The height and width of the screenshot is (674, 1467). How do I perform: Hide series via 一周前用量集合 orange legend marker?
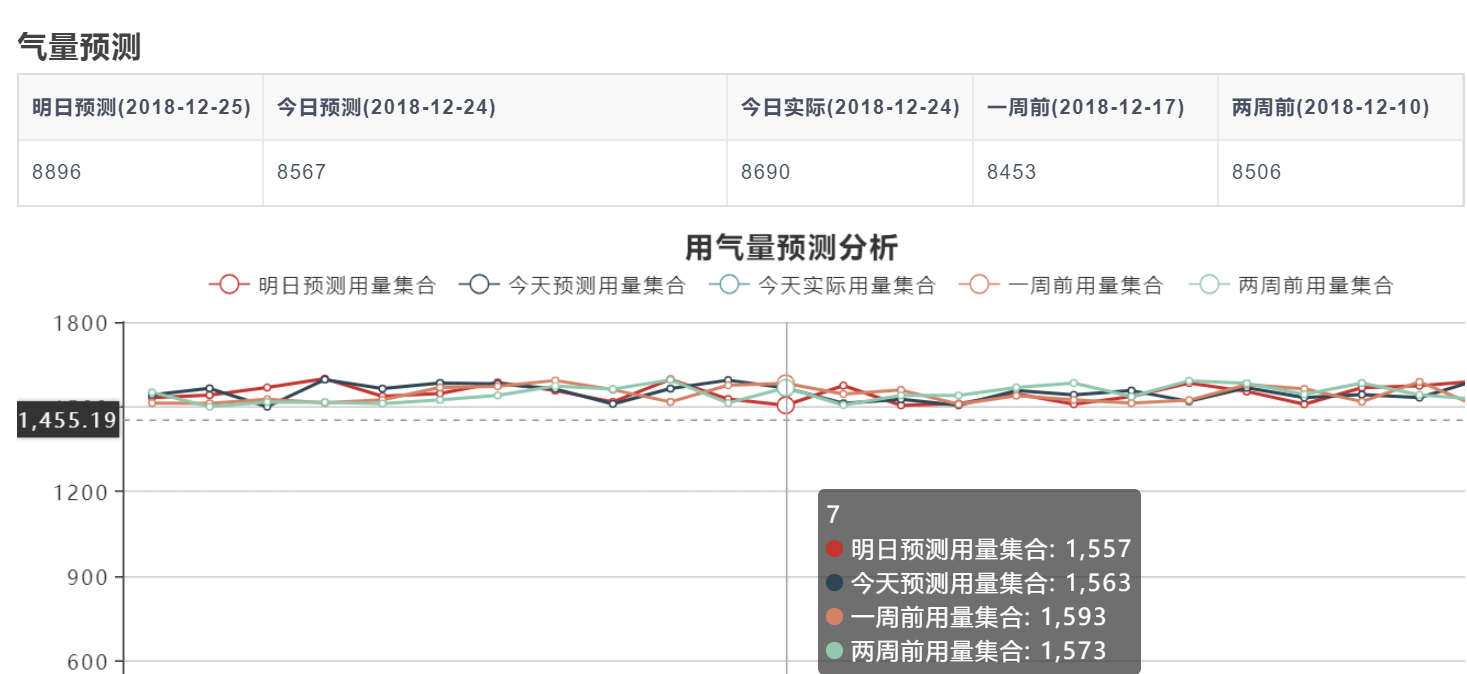click(x=979, y=285)
